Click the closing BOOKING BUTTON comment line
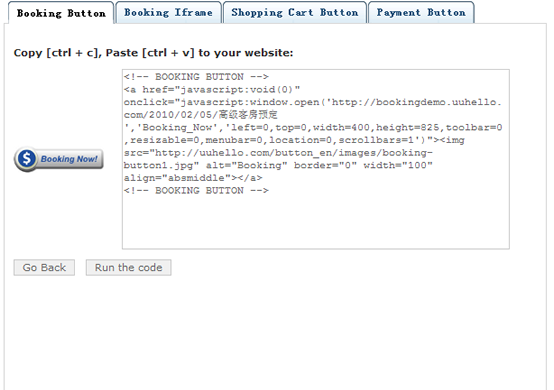The height and width of the screenshot is (390, 554). pyautogui.click(x=196, y=190)
